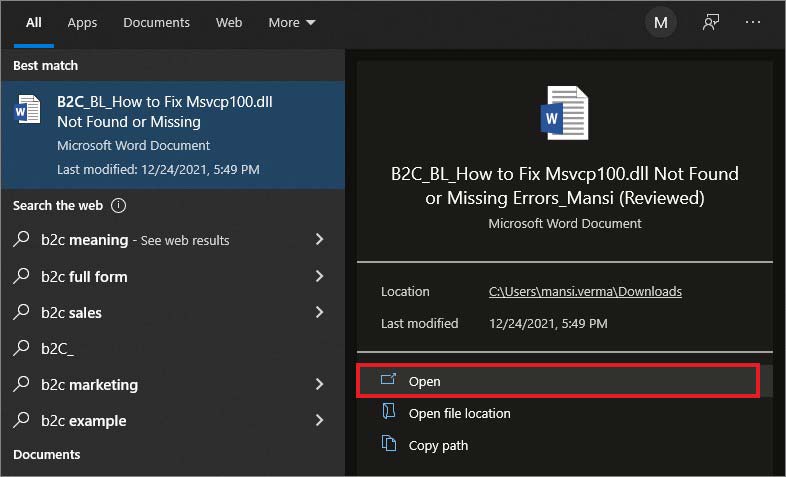Click the search icon beside 'b2c full form'
The image size is (786, 477).
click(x=21, y=276)
